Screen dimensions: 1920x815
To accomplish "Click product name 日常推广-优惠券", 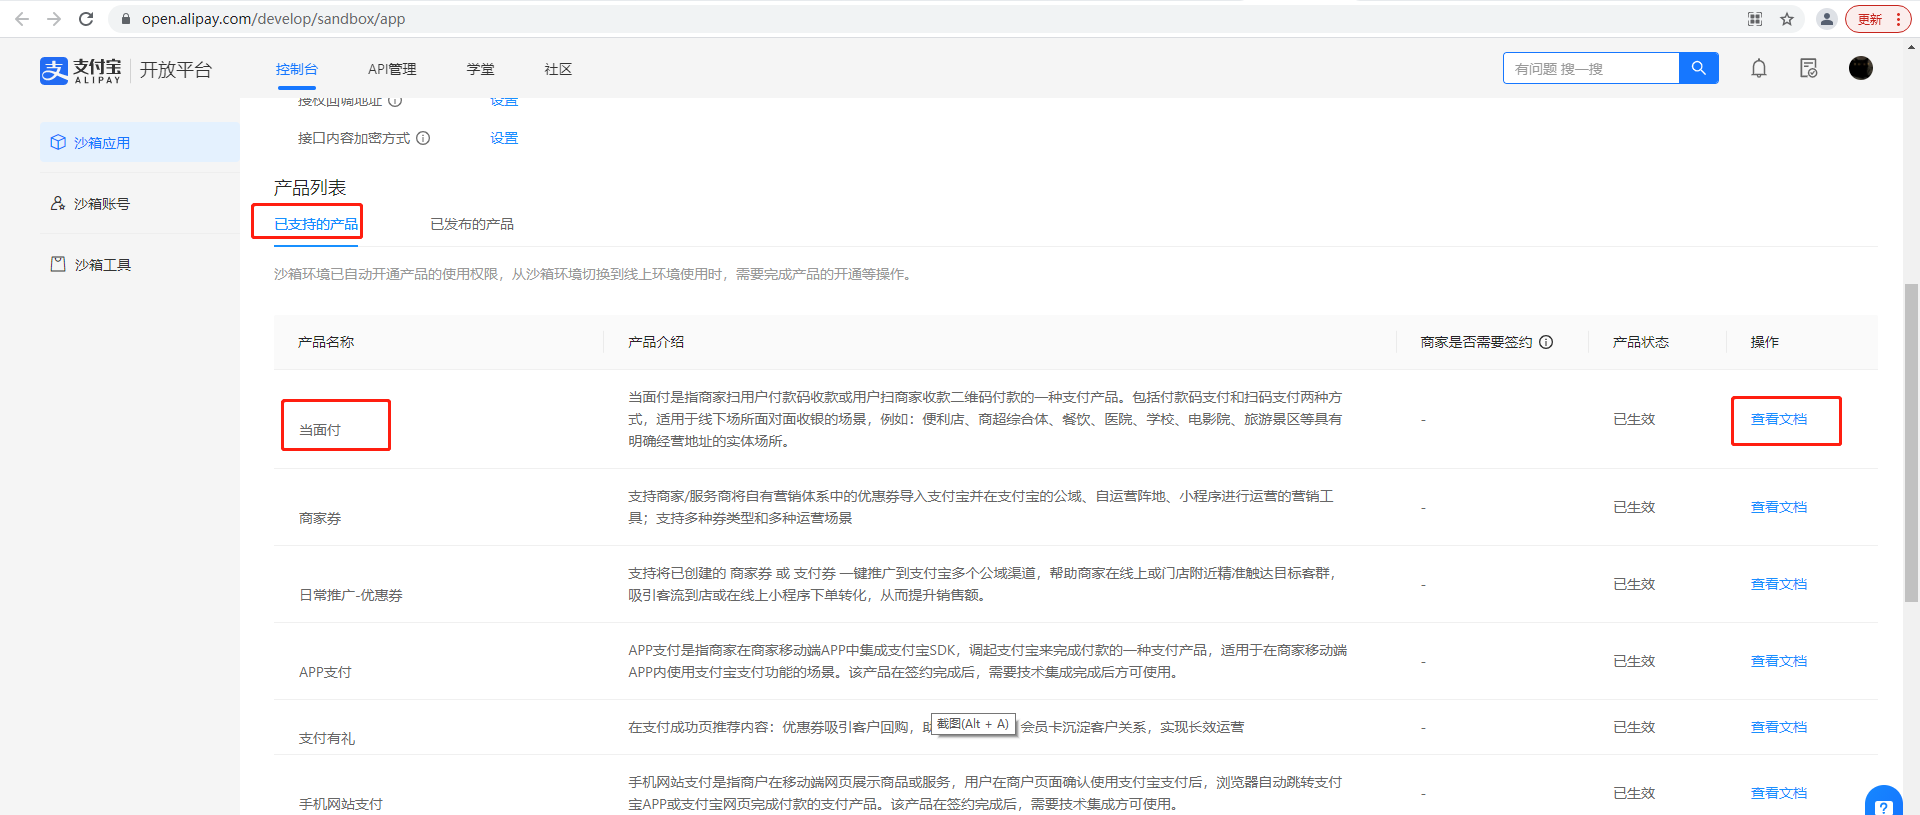I will point(351,595).
